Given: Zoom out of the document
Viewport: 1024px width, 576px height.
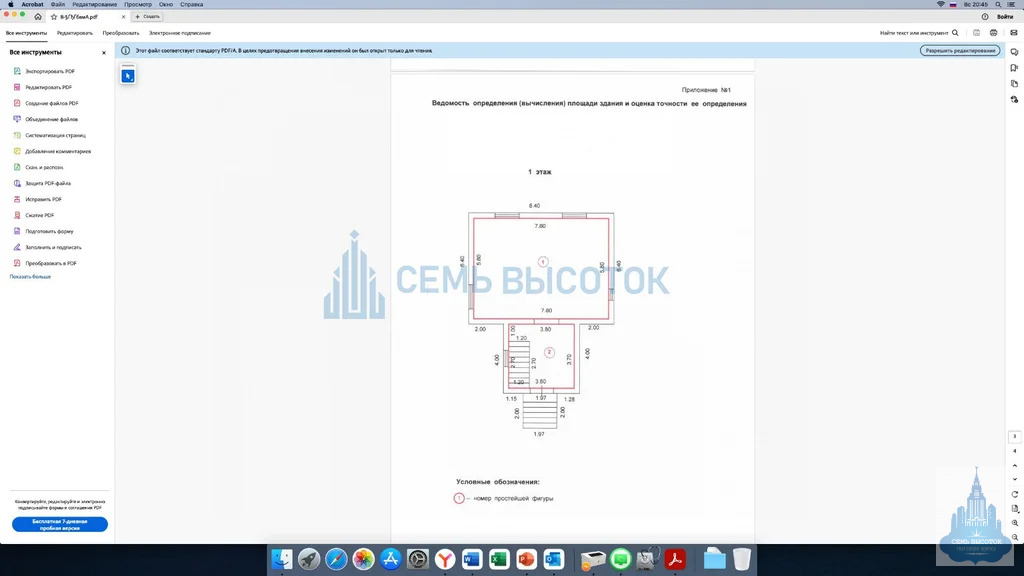Looking at the screenshot, I should pyautogui.click(x=1015, y=537).
